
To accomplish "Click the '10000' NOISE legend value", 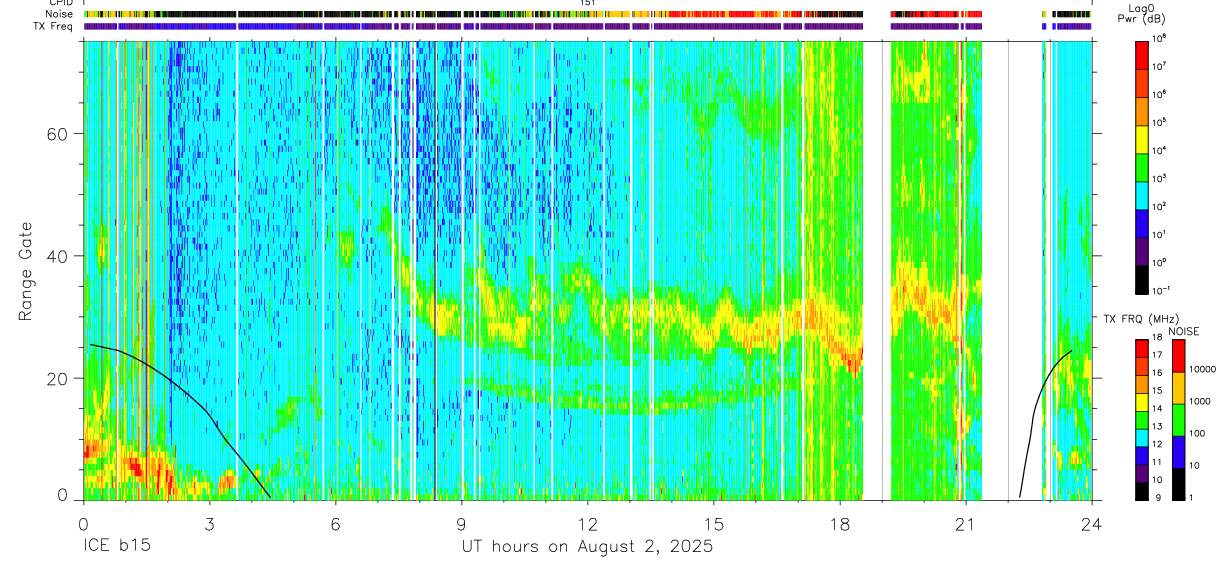I will [1203, 369].
